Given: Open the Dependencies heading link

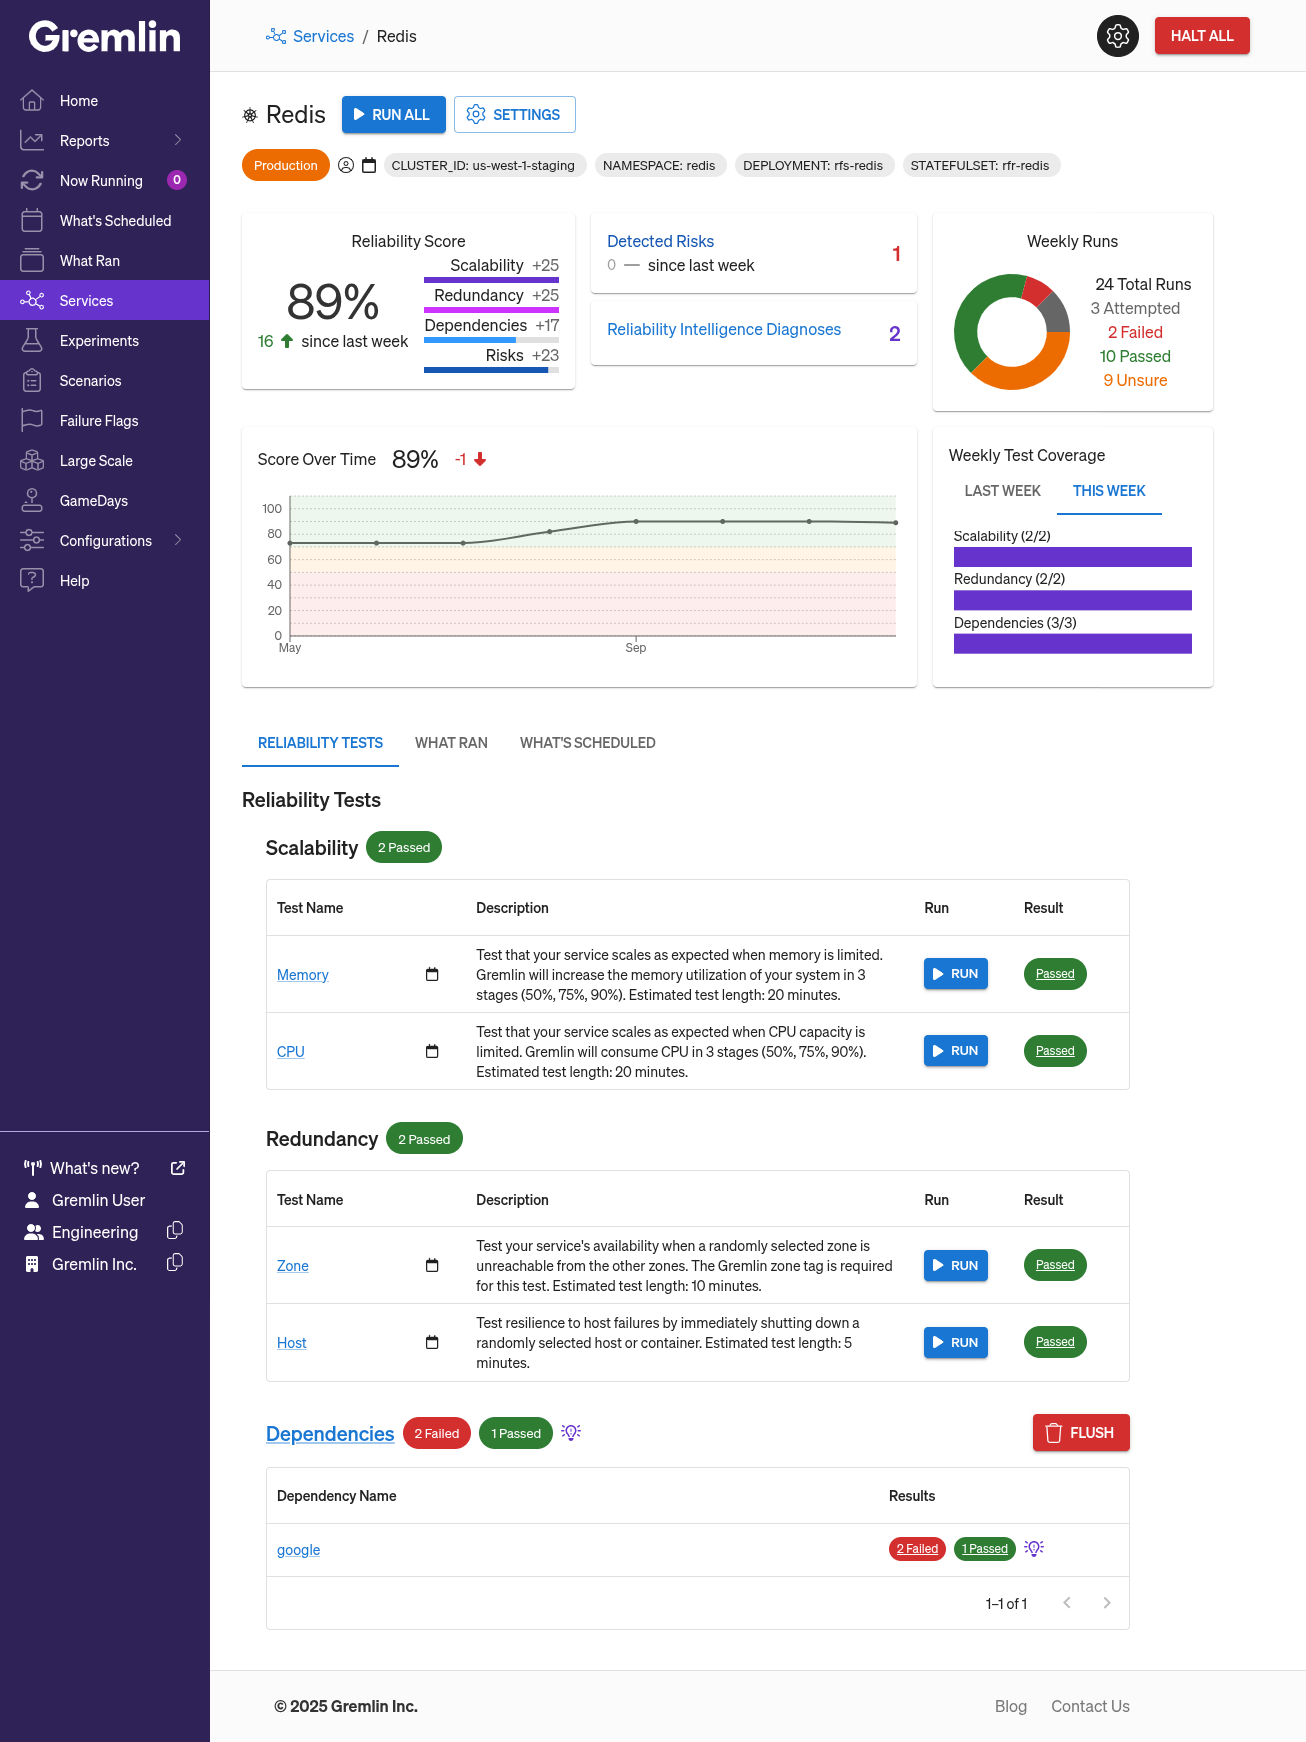Looking at the screenshot, I should (330, 1434).
